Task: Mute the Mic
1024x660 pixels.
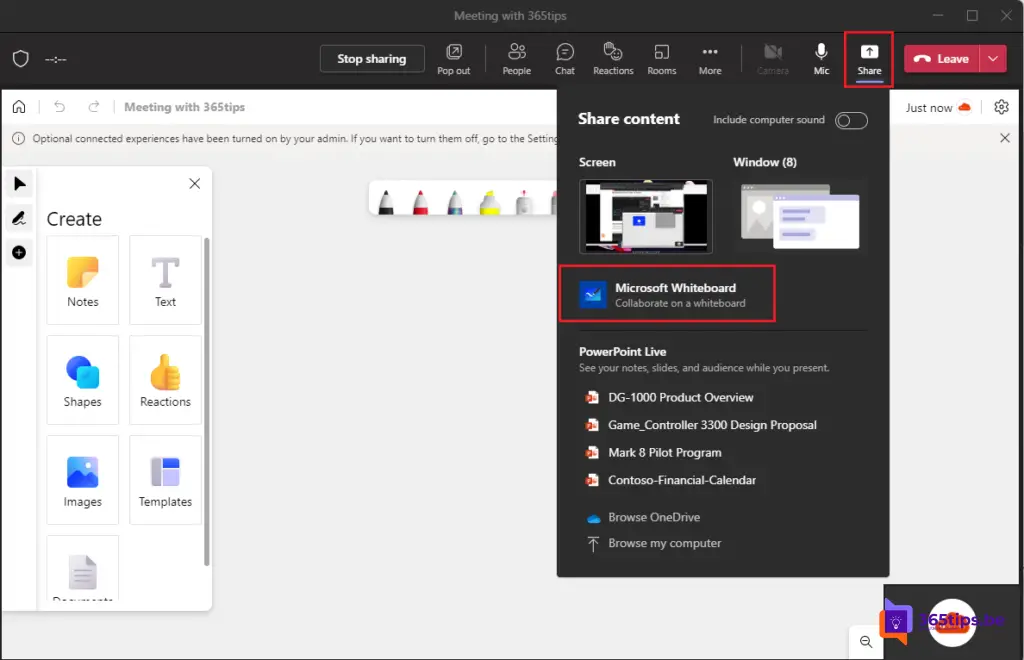Action: tap(821, 59)
